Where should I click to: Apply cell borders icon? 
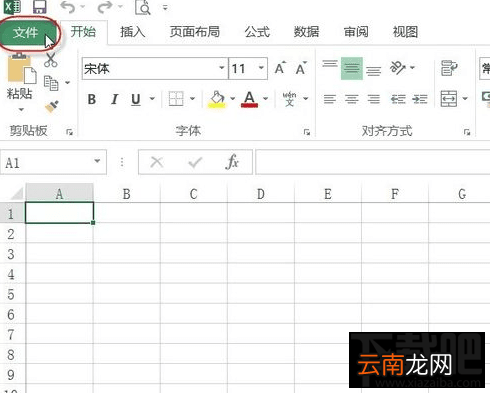176,99
